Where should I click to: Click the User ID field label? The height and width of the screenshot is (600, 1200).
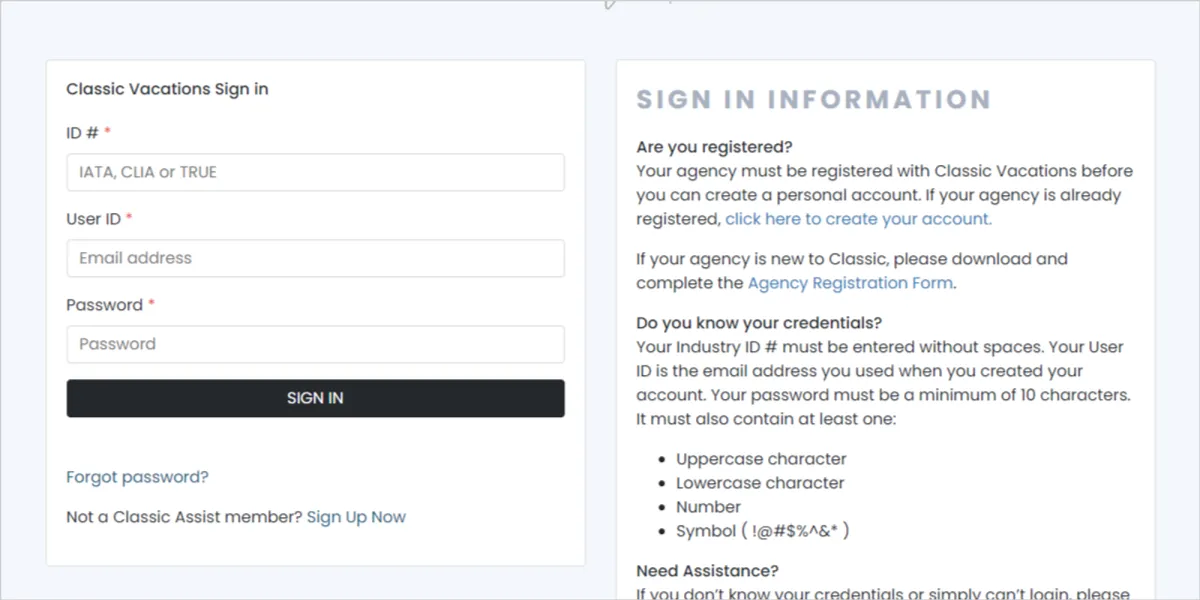[93, 219]
